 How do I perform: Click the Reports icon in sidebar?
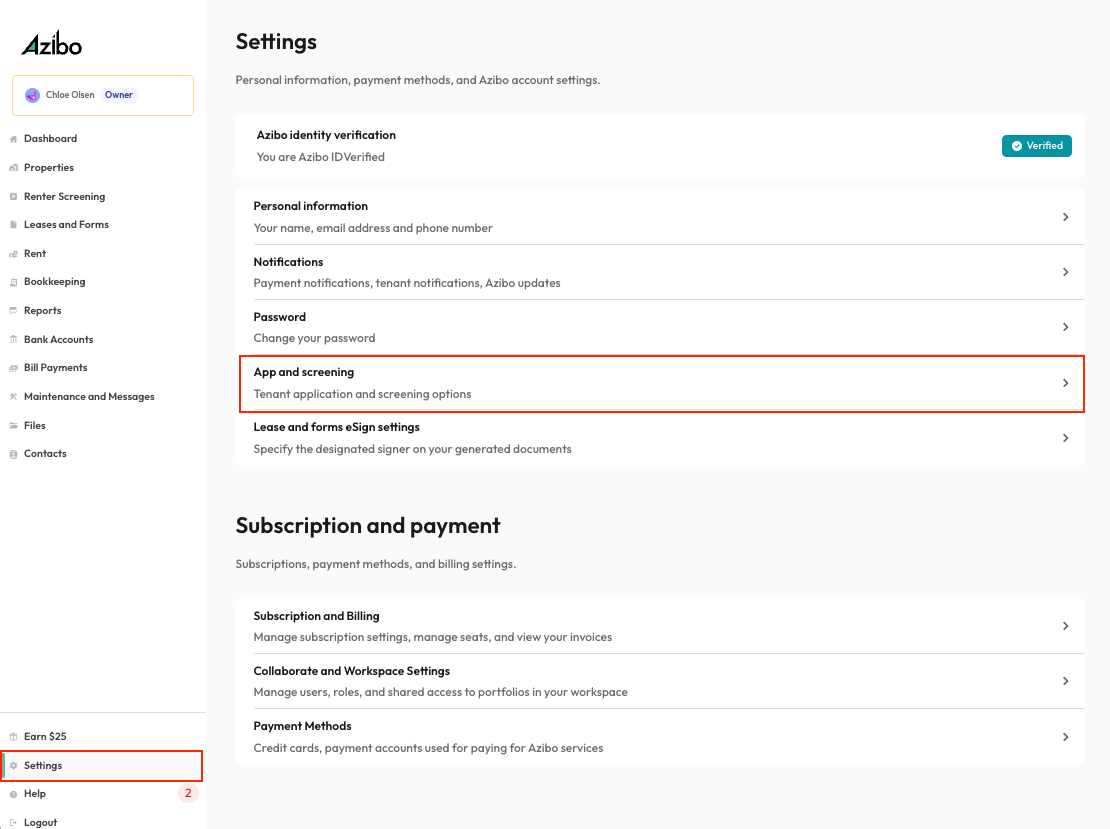click(13, 311)
